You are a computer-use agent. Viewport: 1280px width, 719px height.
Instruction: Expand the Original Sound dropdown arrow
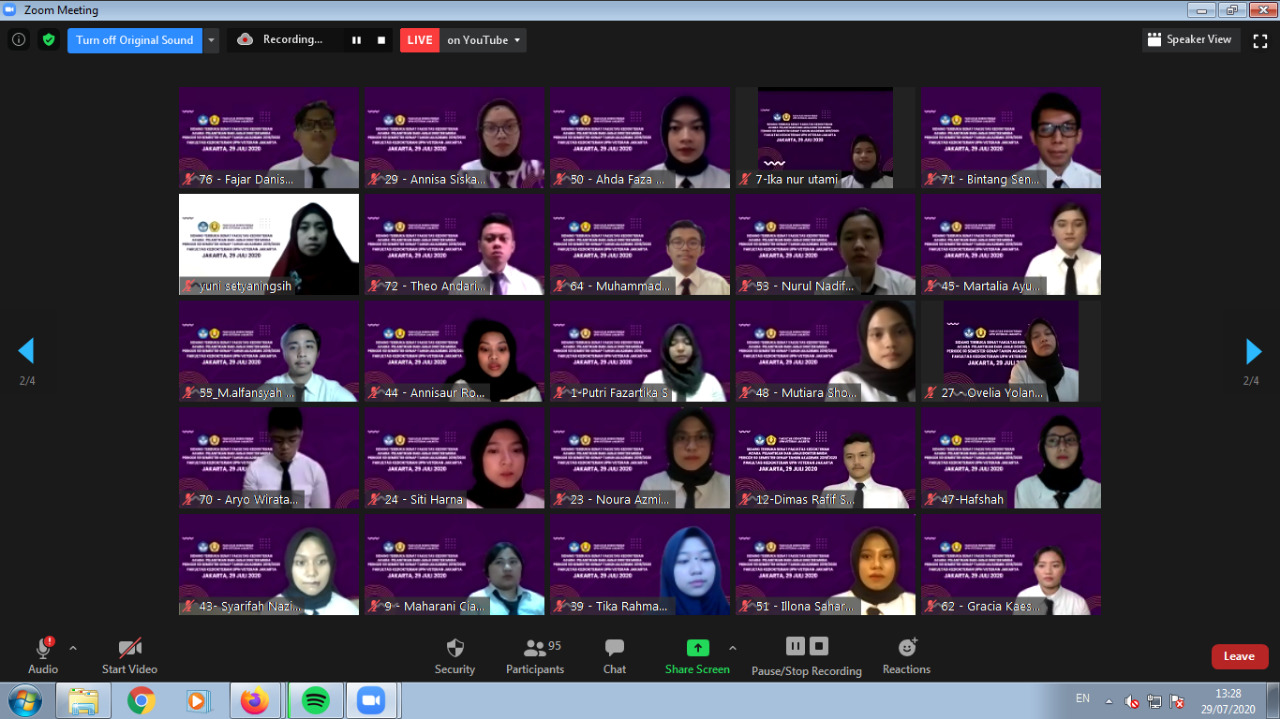tap(211, 40)
